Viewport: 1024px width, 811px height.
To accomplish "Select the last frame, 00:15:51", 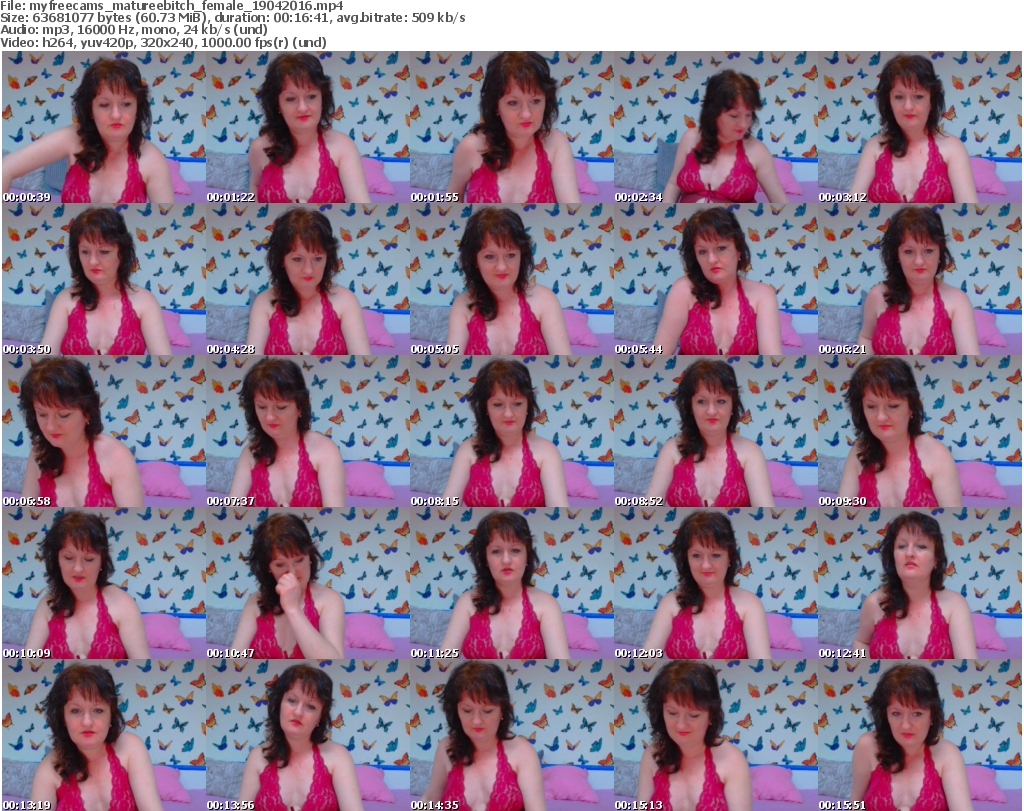I will 920,735.
